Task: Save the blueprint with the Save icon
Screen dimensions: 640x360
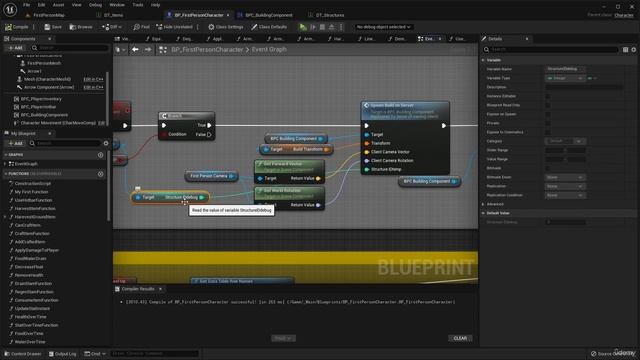Action: pos(53,27)
